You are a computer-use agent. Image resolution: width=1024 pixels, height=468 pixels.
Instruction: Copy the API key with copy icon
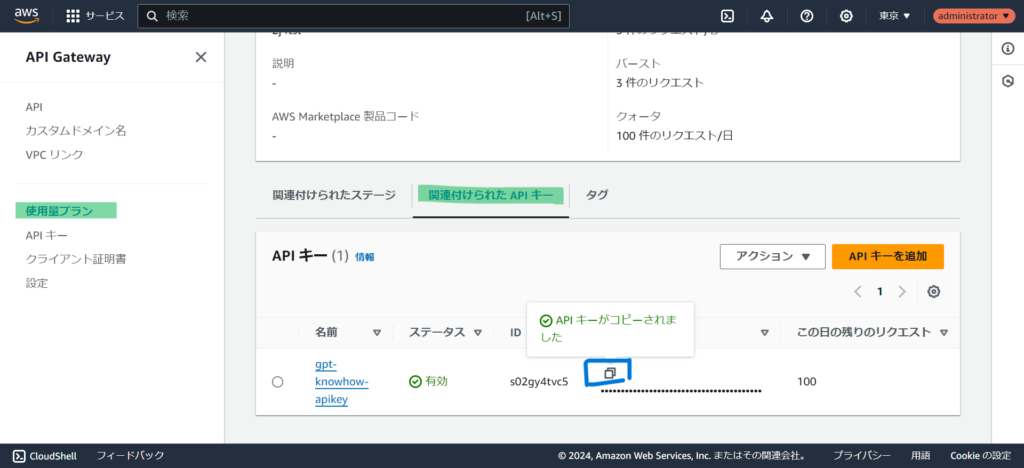610,372
